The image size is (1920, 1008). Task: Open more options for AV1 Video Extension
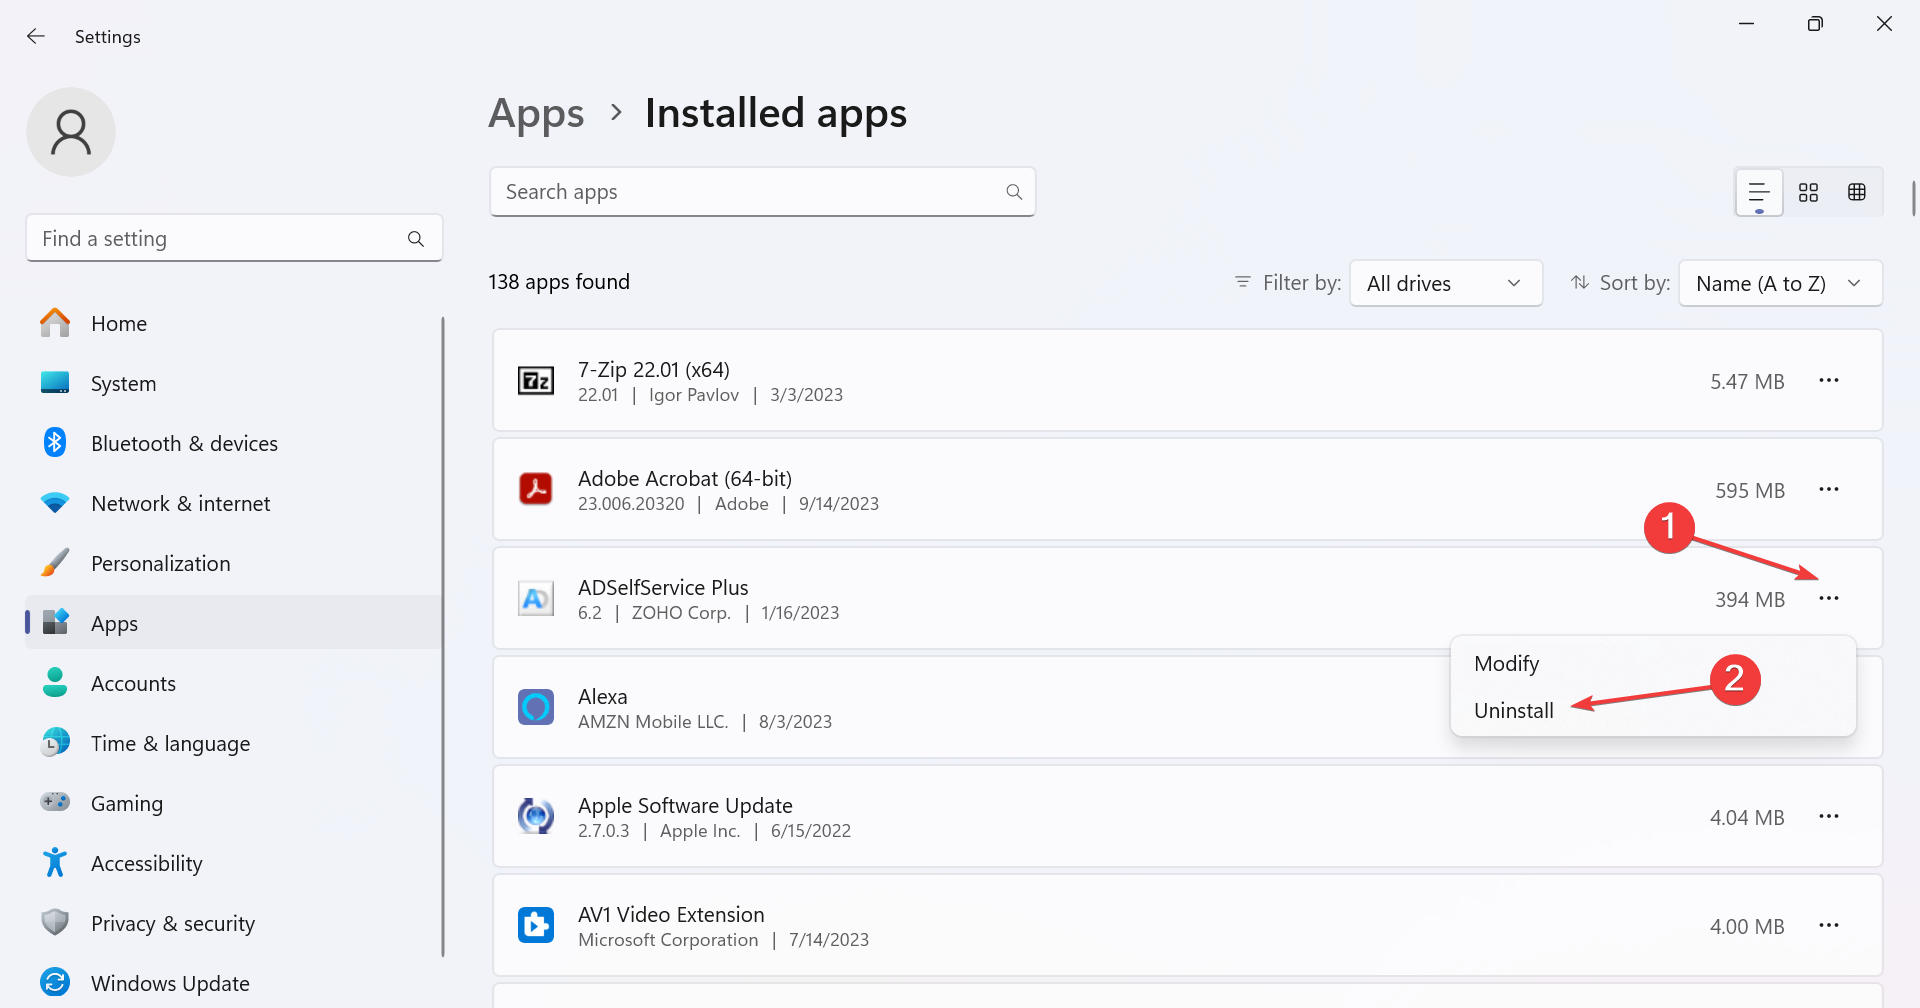tap(1829, 926)
